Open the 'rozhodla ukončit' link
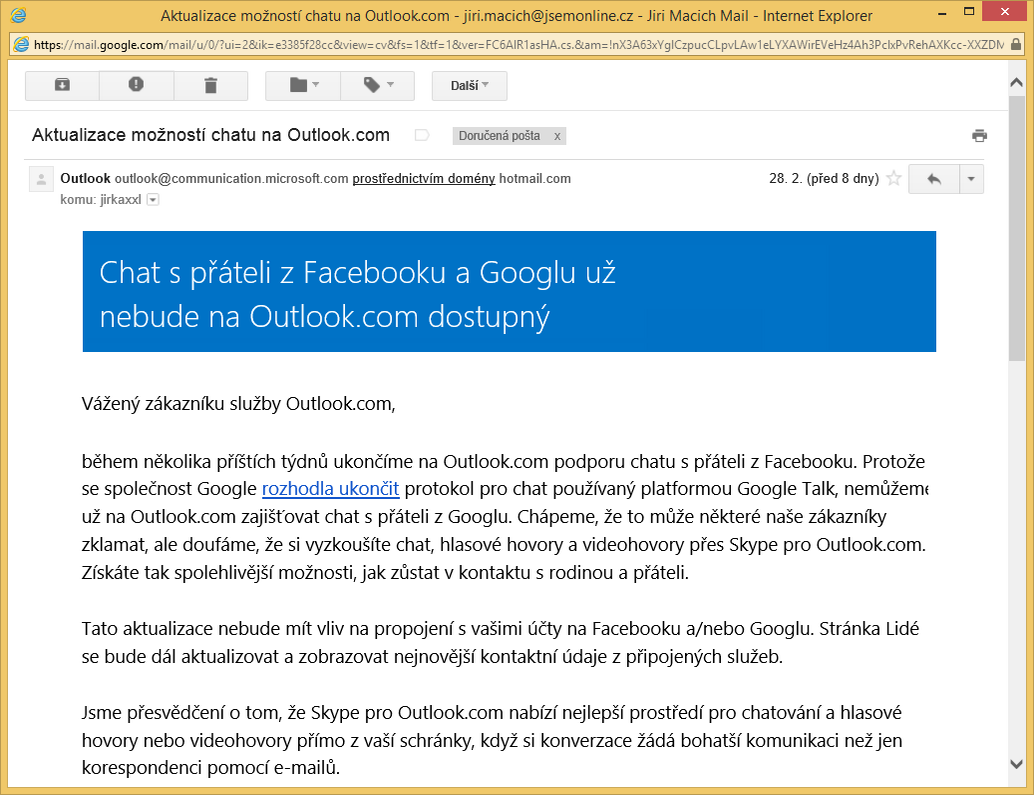The width and height of the screenshot is (1034, 795). click(x=330, y=489)
